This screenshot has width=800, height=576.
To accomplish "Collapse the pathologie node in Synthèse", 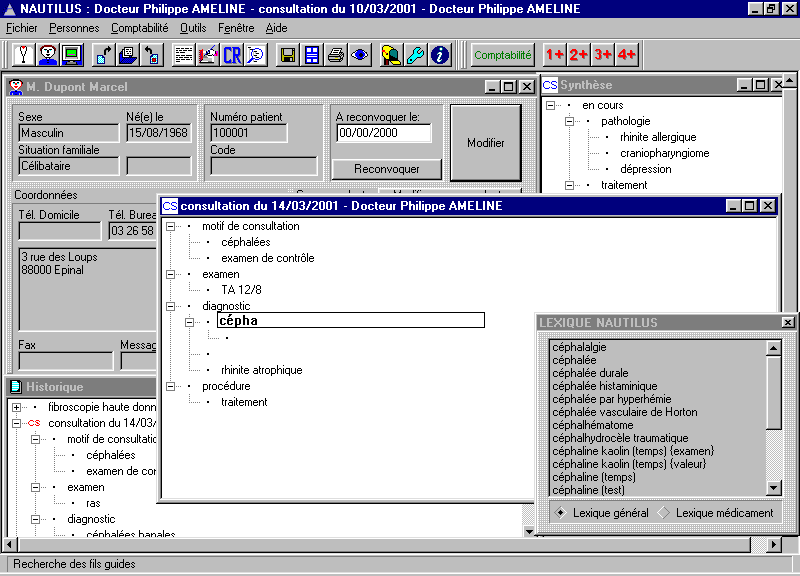I will coord(569,121).
